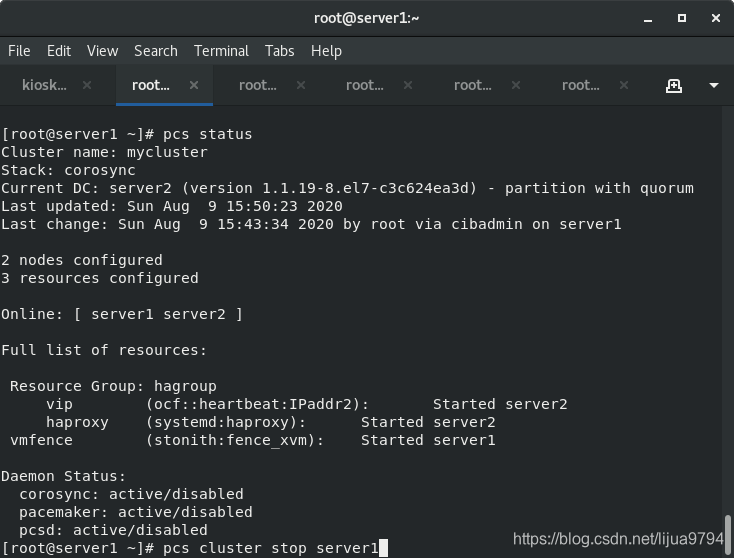The height and width of the screenshot is (558, 734).
Task: Open the Search menu
Action: pos(156,51)
